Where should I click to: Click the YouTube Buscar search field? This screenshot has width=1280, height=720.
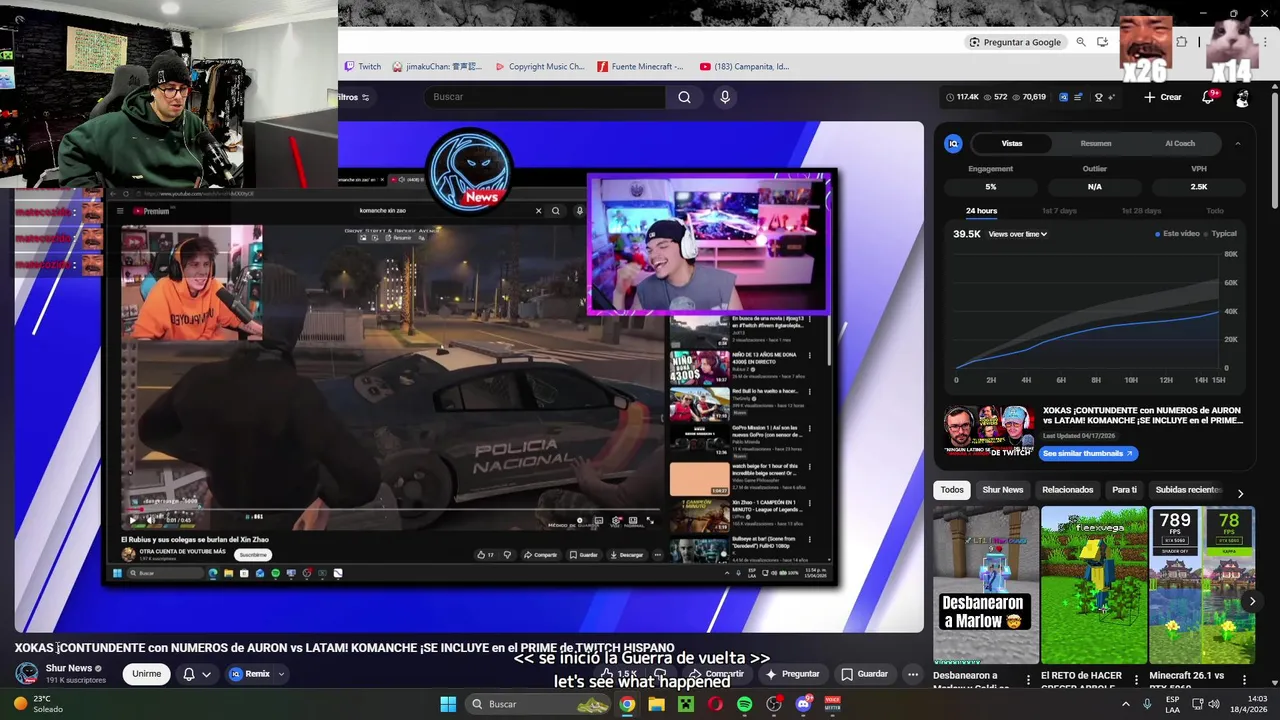pos(545,97)
